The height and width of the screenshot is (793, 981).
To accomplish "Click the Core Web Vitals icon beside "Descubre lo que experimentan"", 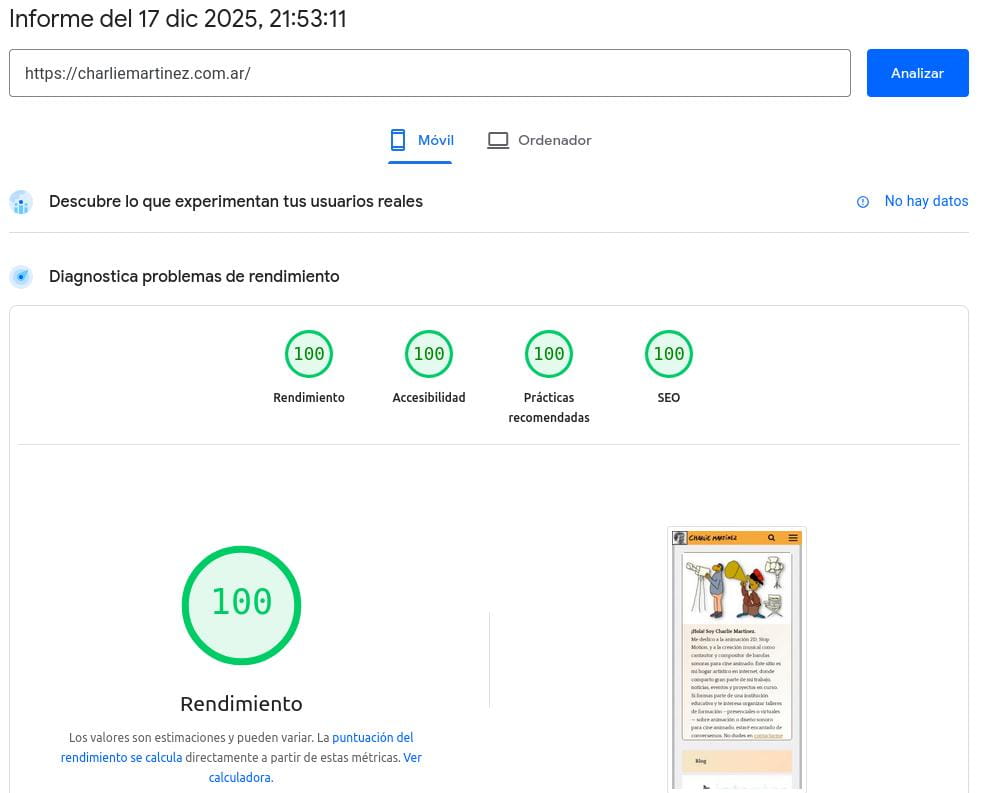I will tap(21, 202).
